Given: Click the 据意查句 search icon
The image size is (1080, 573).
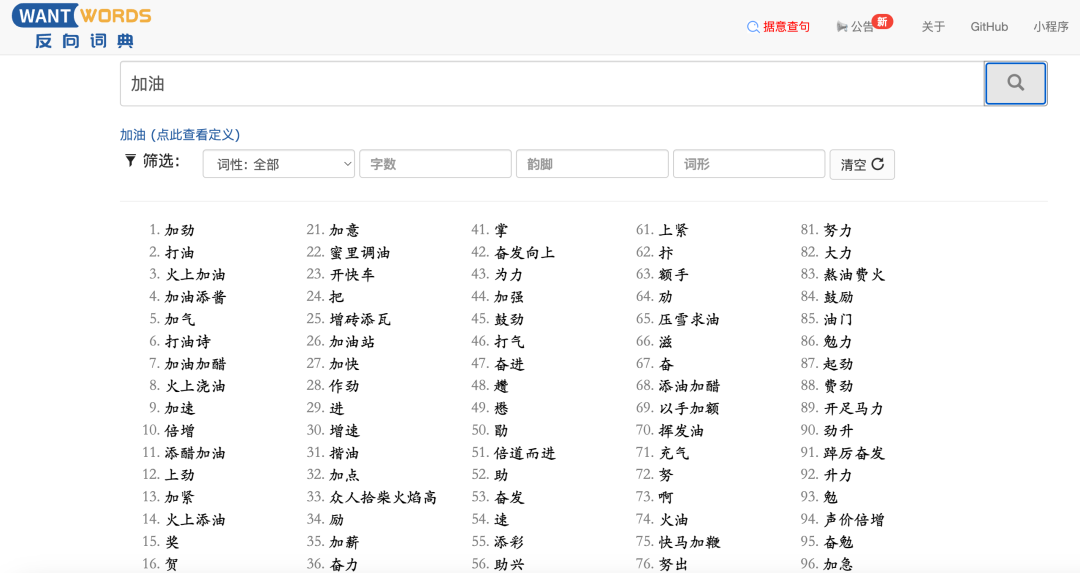Looking at the screenshot, I should click(753, 27).
